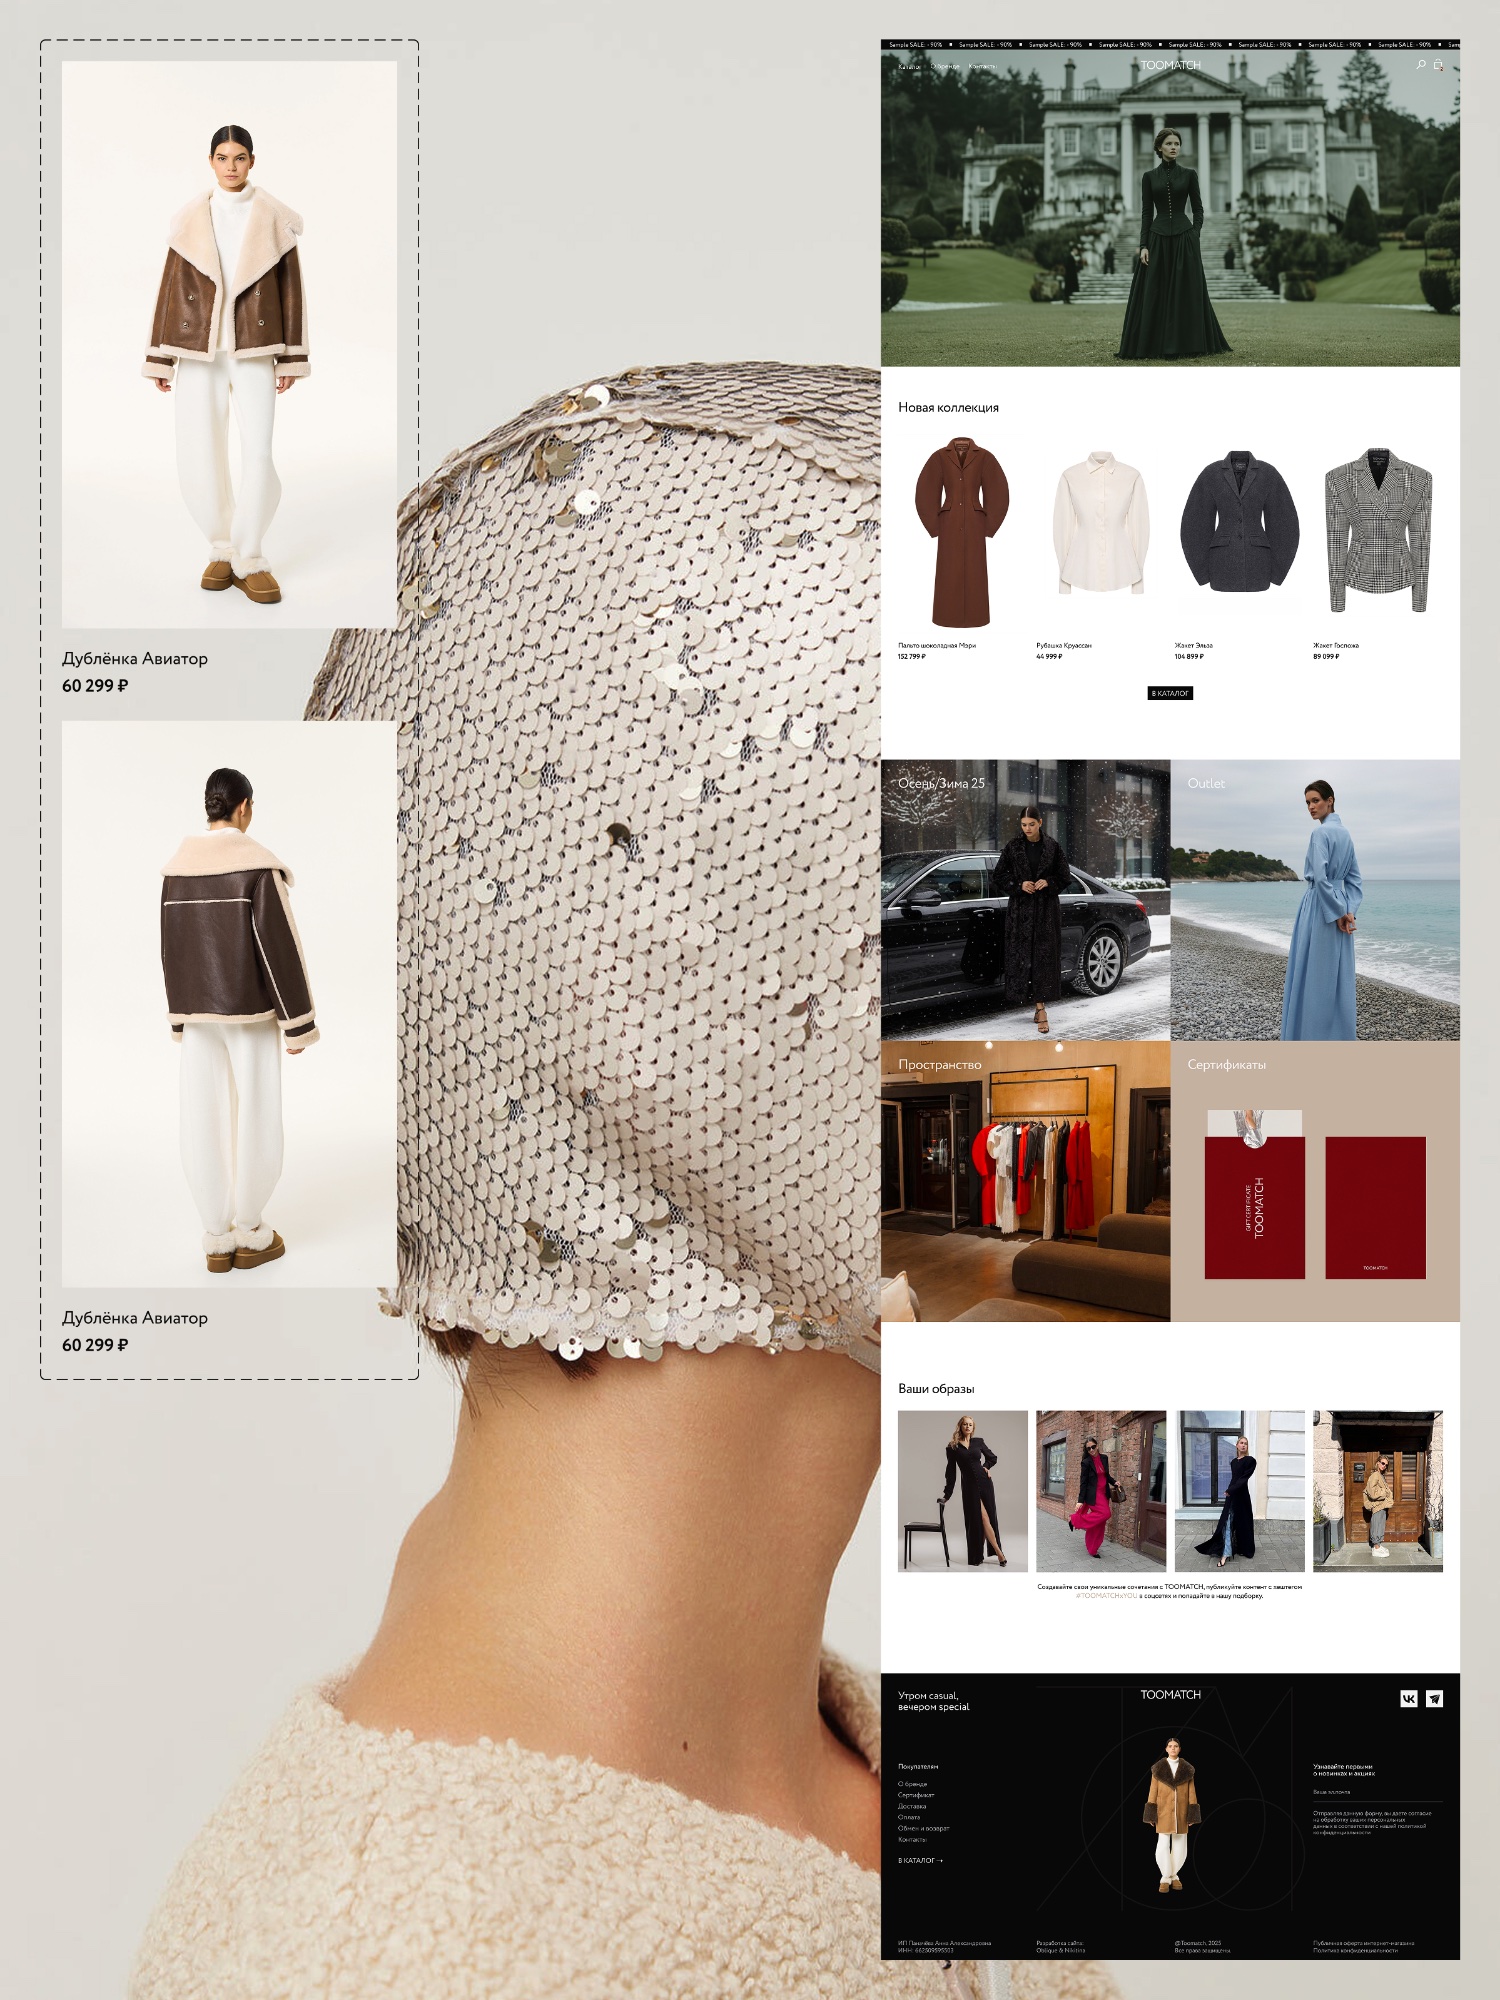Open the Сертификаты gift card tile
Screen dimensions: 1500x2000
1315,1181
